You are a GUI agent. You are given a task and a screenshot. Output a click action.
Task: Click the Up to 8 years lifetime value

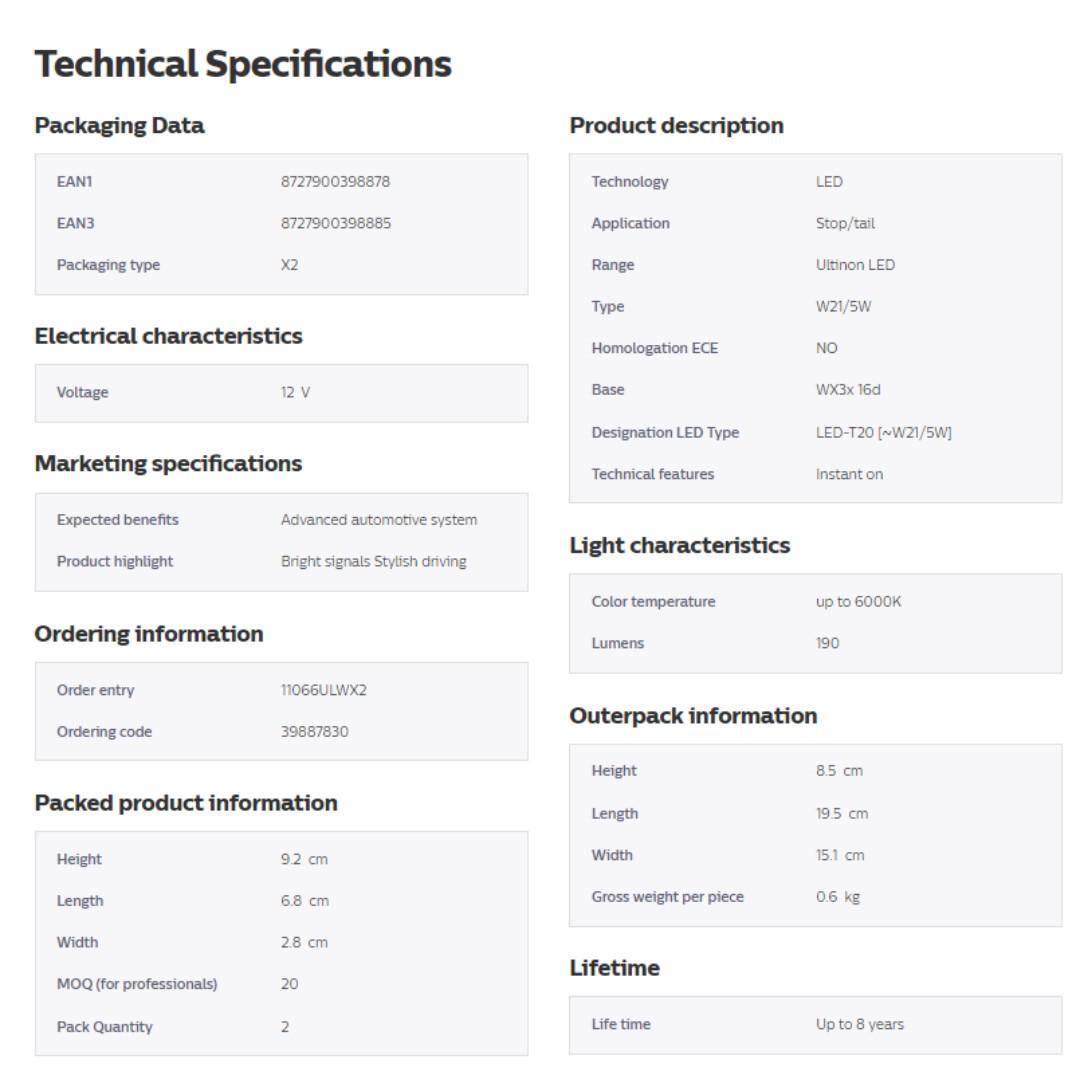click(859, 1024)
